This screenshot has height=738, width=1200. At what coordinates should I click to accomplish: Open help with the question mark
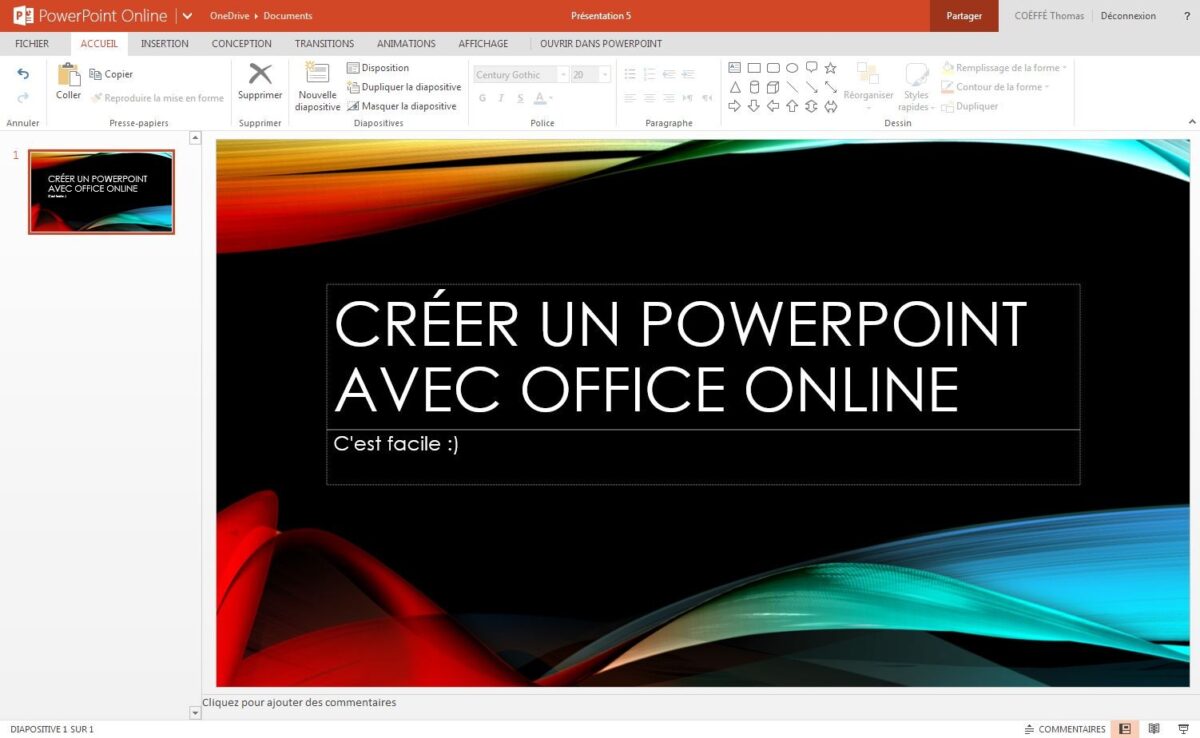tap(1187, 16)
